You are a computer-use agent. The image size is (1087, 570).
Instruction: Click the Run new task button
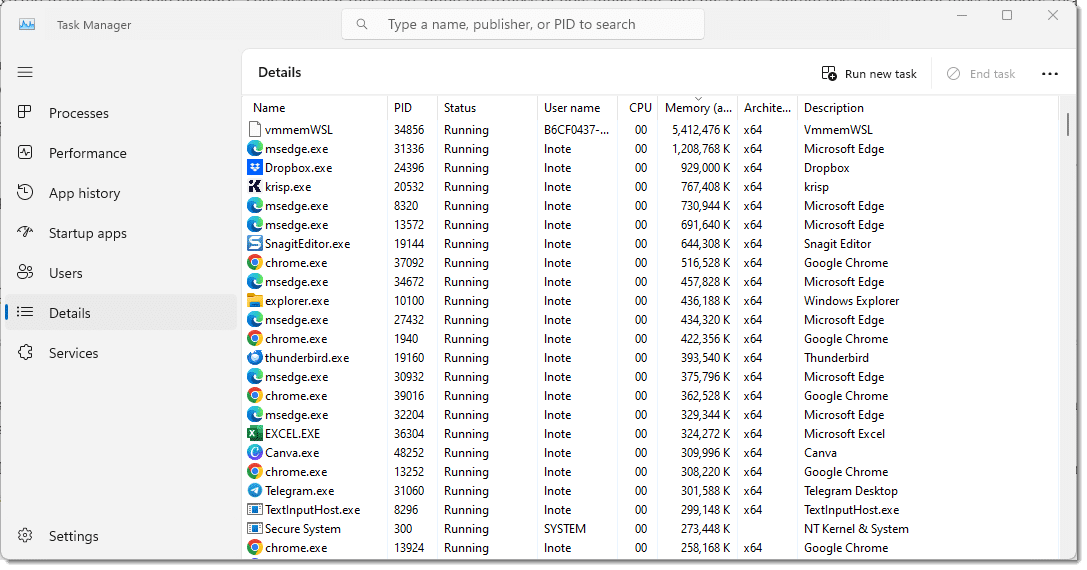(869, 74)
